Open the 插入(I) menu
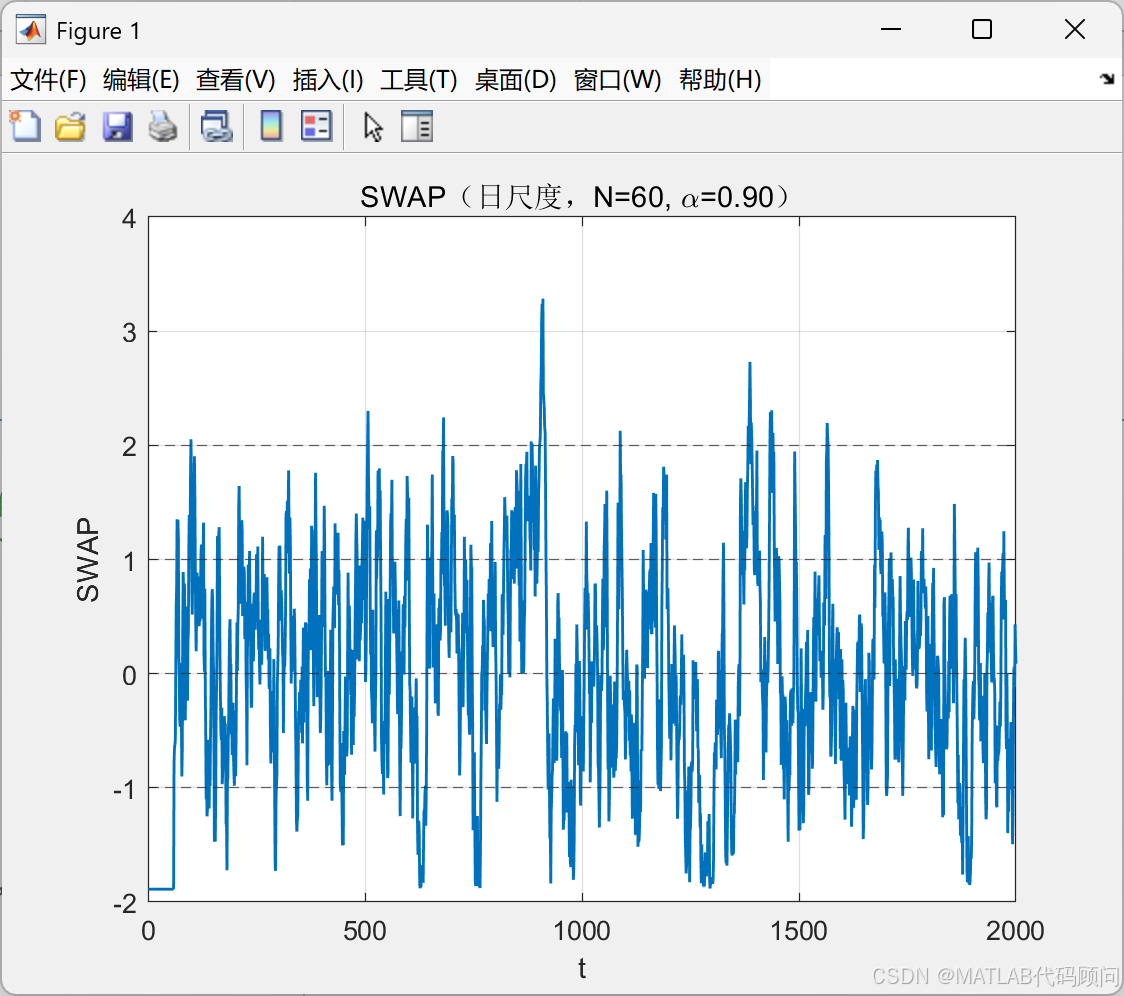Image resolution: width=1124 pixels, height=996 pixels. (328, 80)
